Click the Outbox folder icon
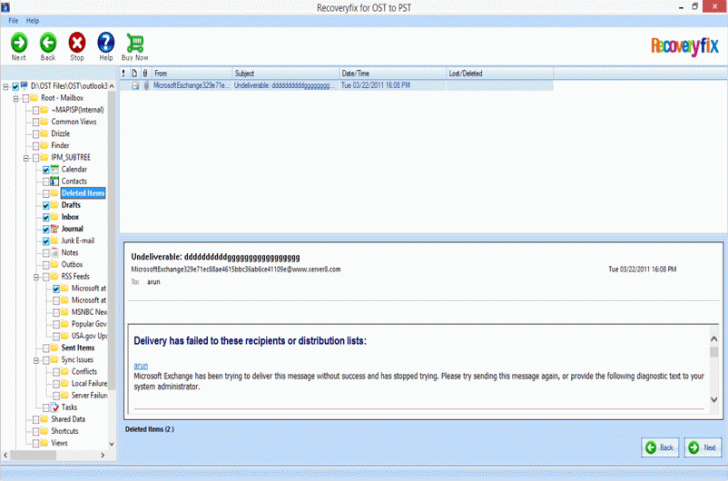Viewport: 728px width, 481px height. 55,264
